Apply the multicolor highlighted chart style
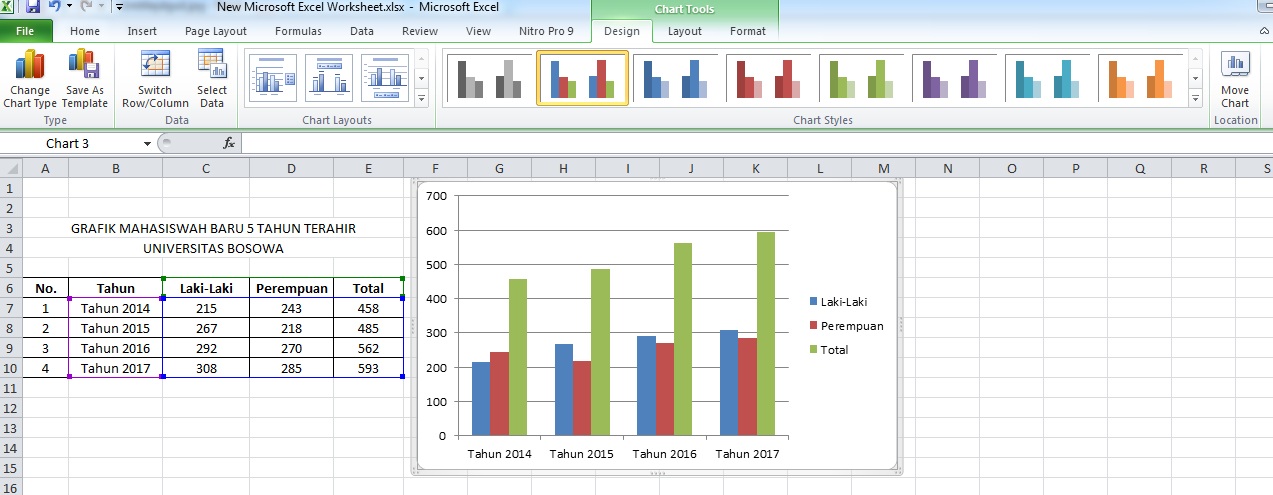1273x495 pixels. [583, 78]
